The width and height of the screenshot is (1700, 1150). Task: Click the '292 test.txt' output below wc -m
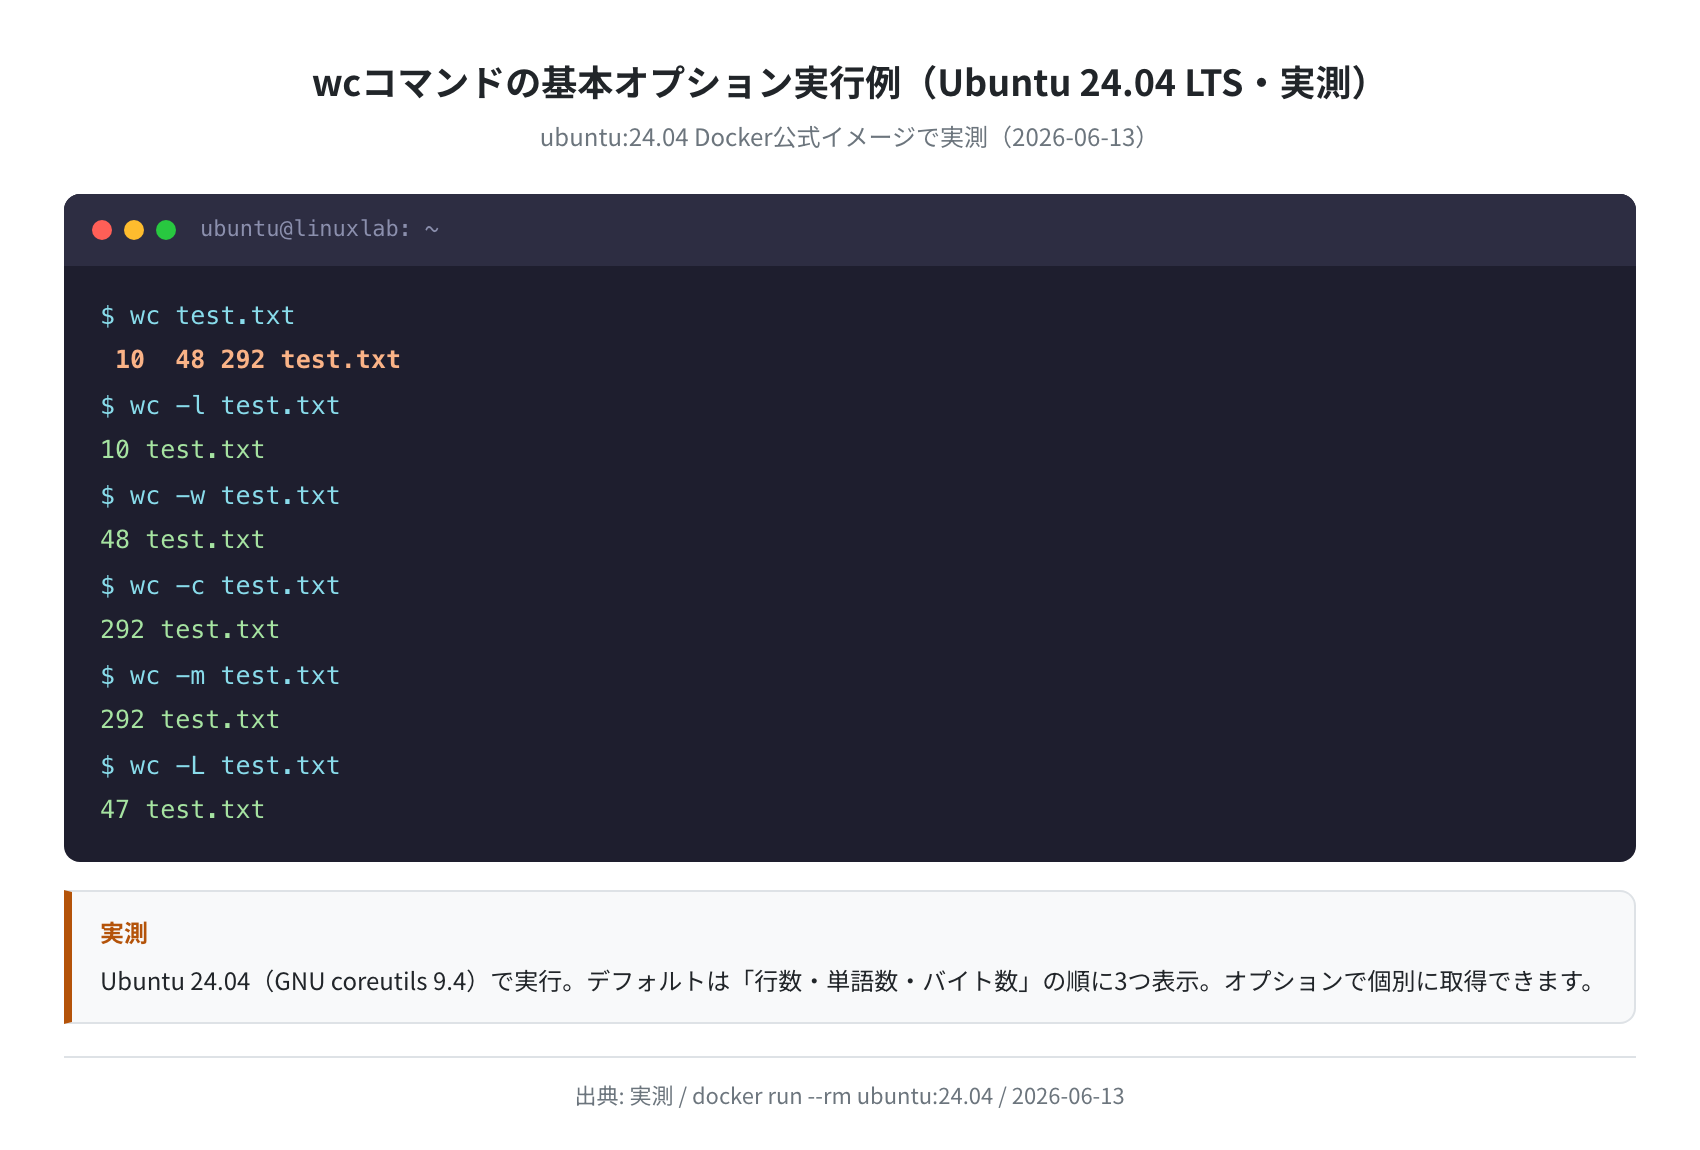190,720
